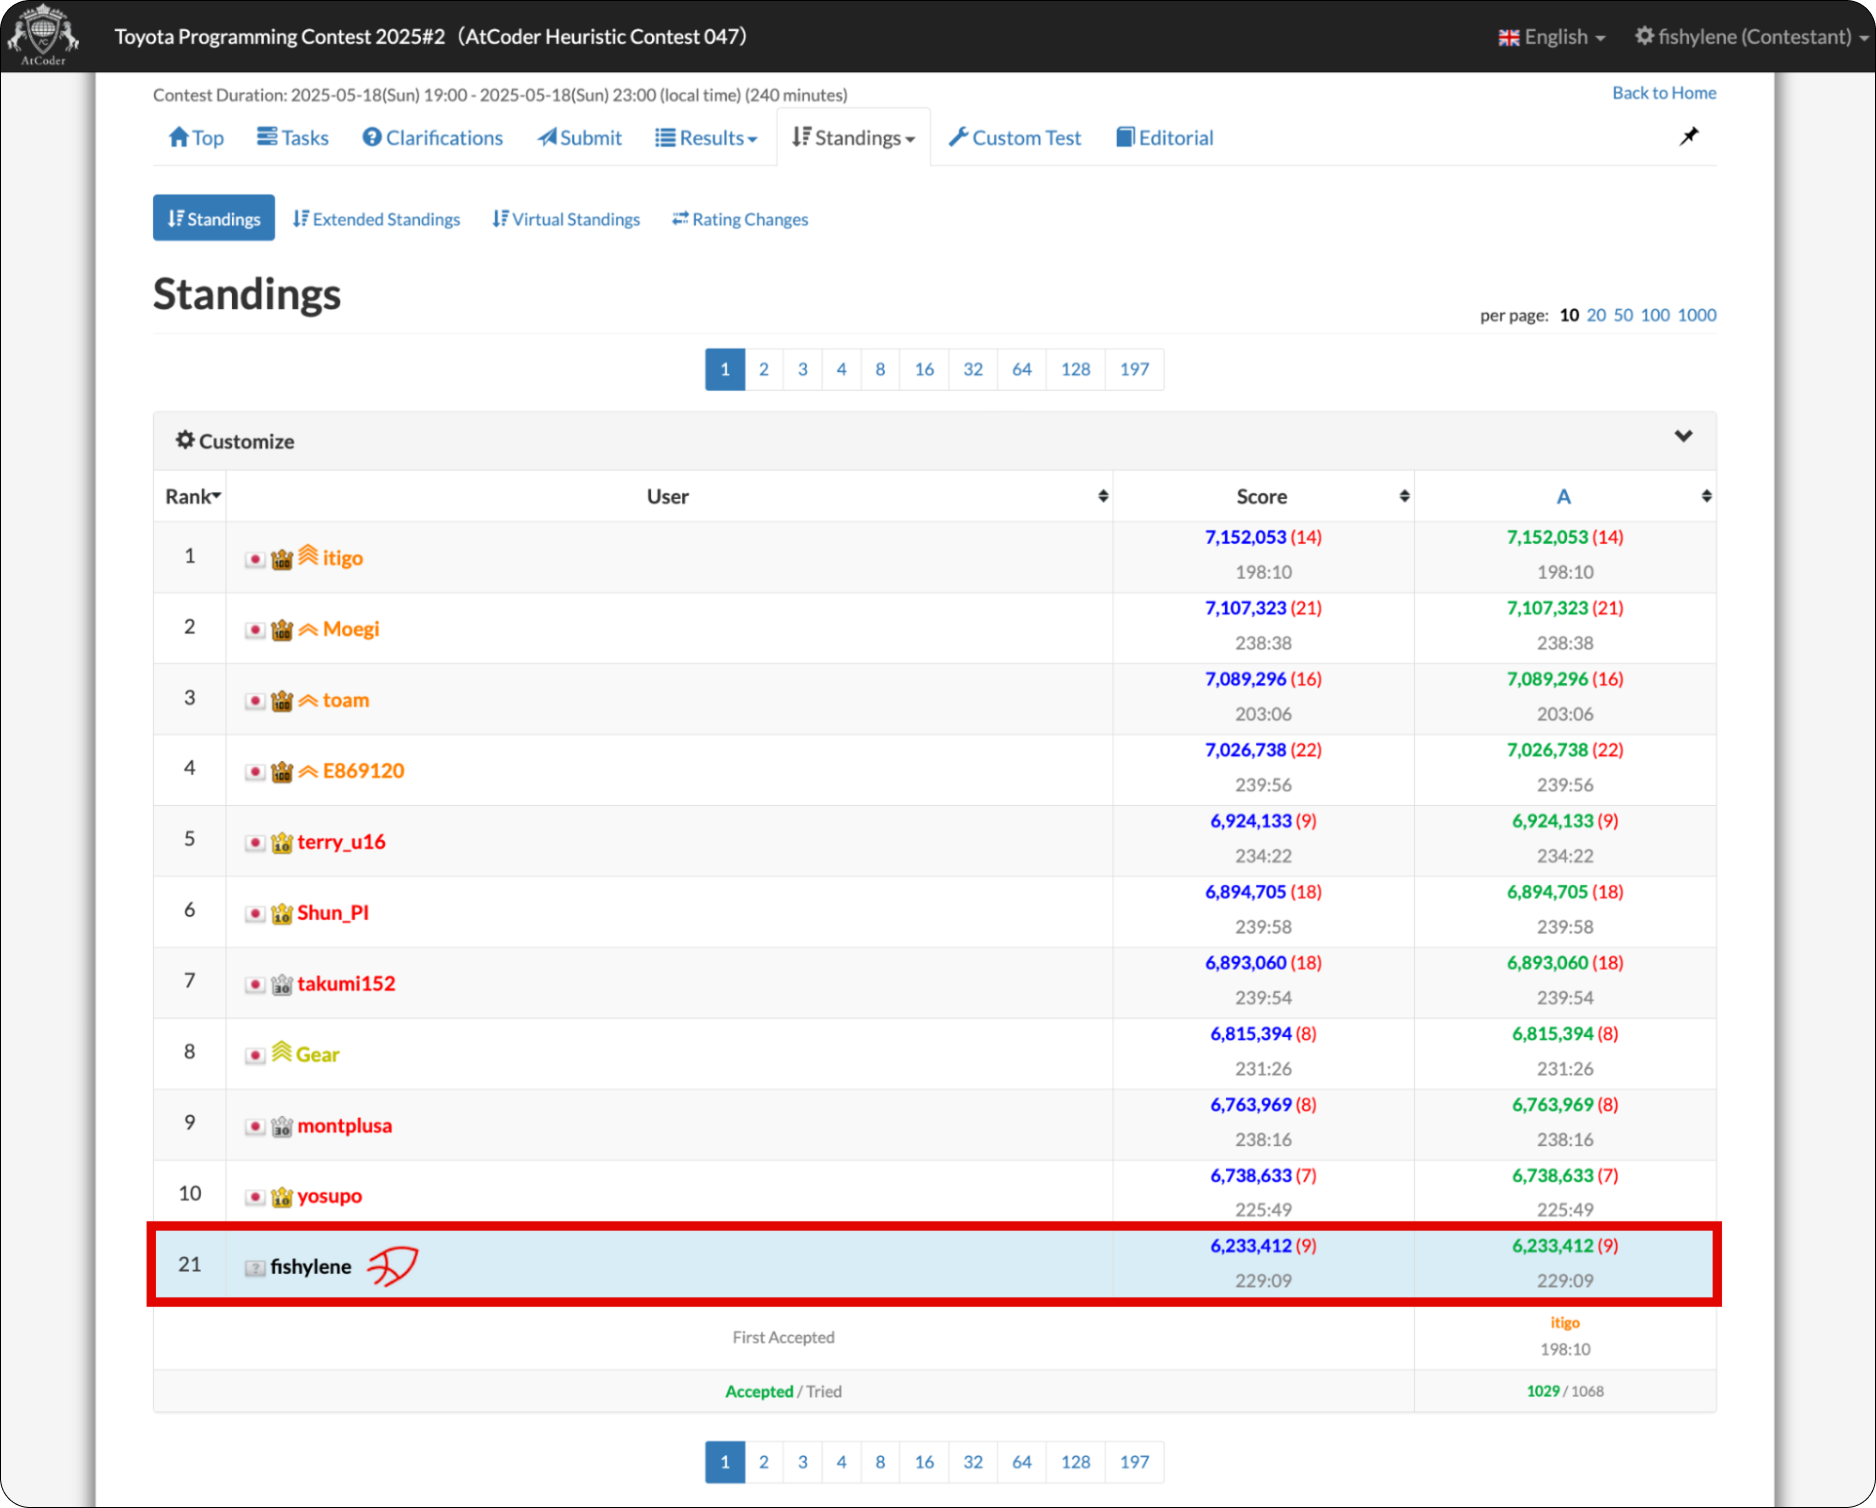
Task: Go to page 197 in top pagination
Action: click(1133, 369)
